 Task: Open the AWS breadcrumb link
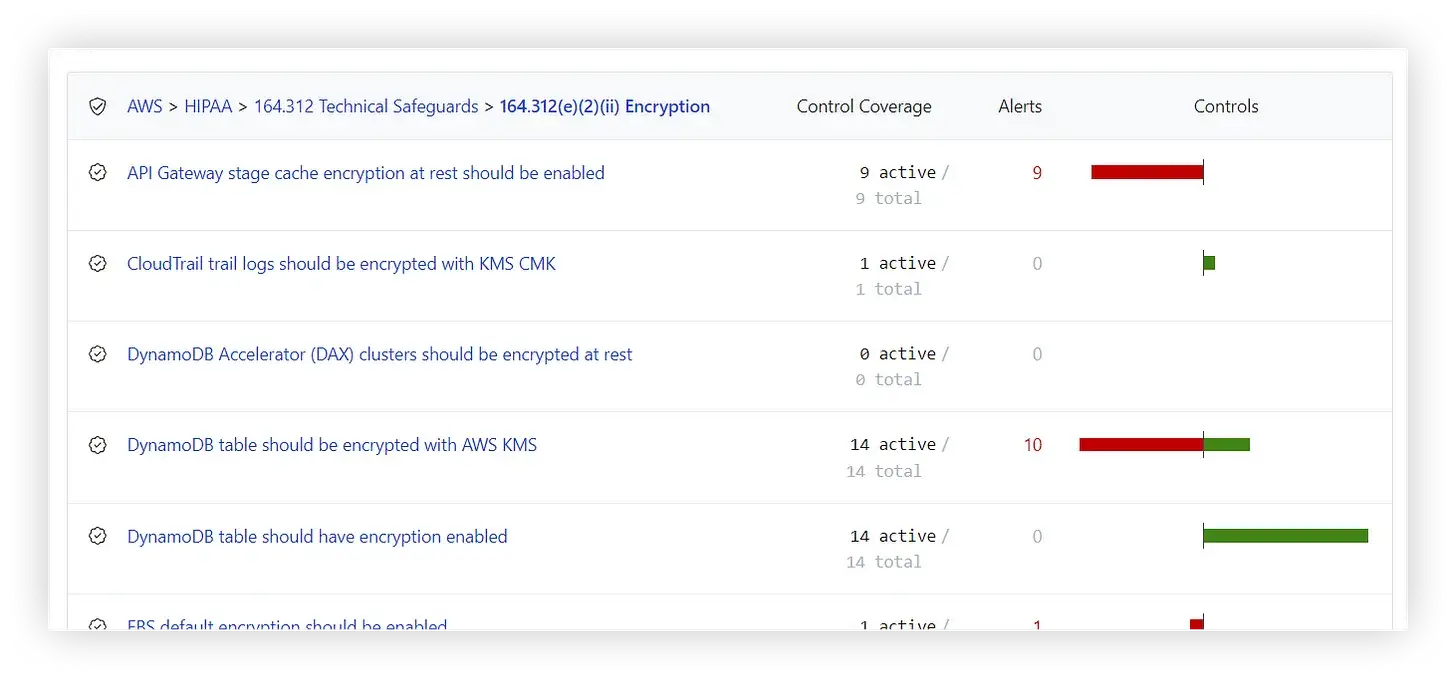pyautogui.click(x=144, y=106)
